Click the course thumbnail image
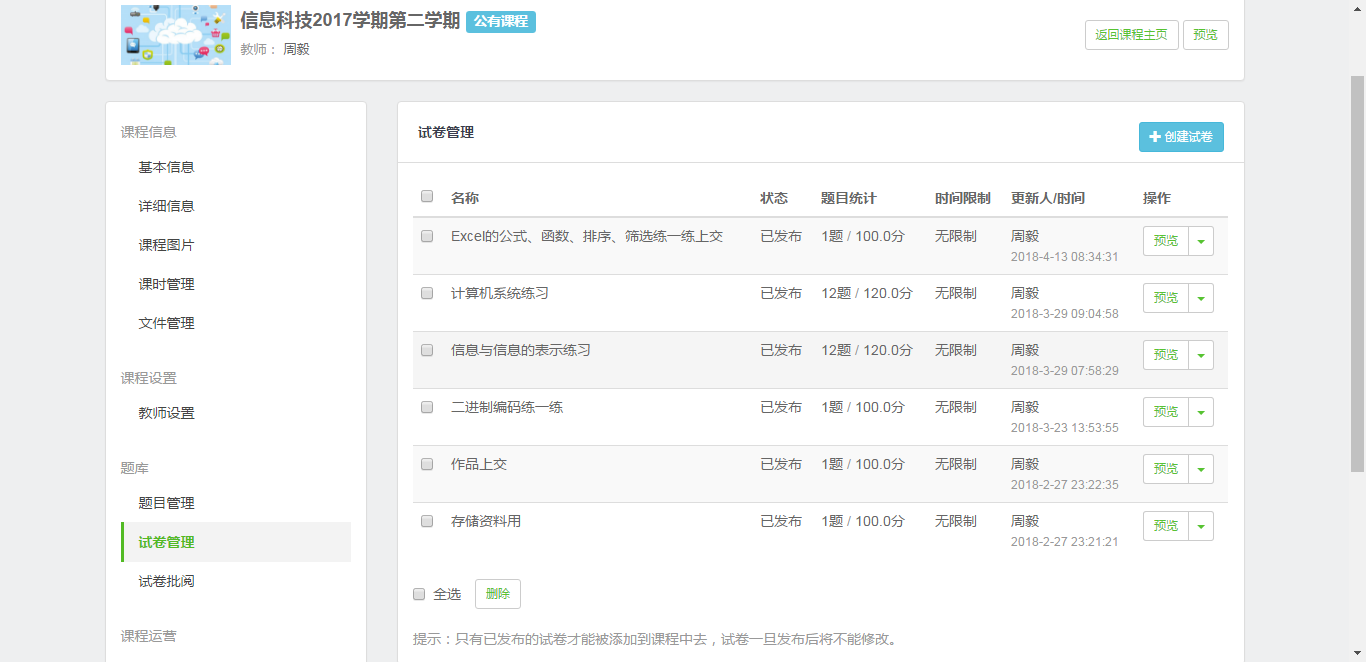The width and height of the screenshot is (1366, 662). (176, 35)
